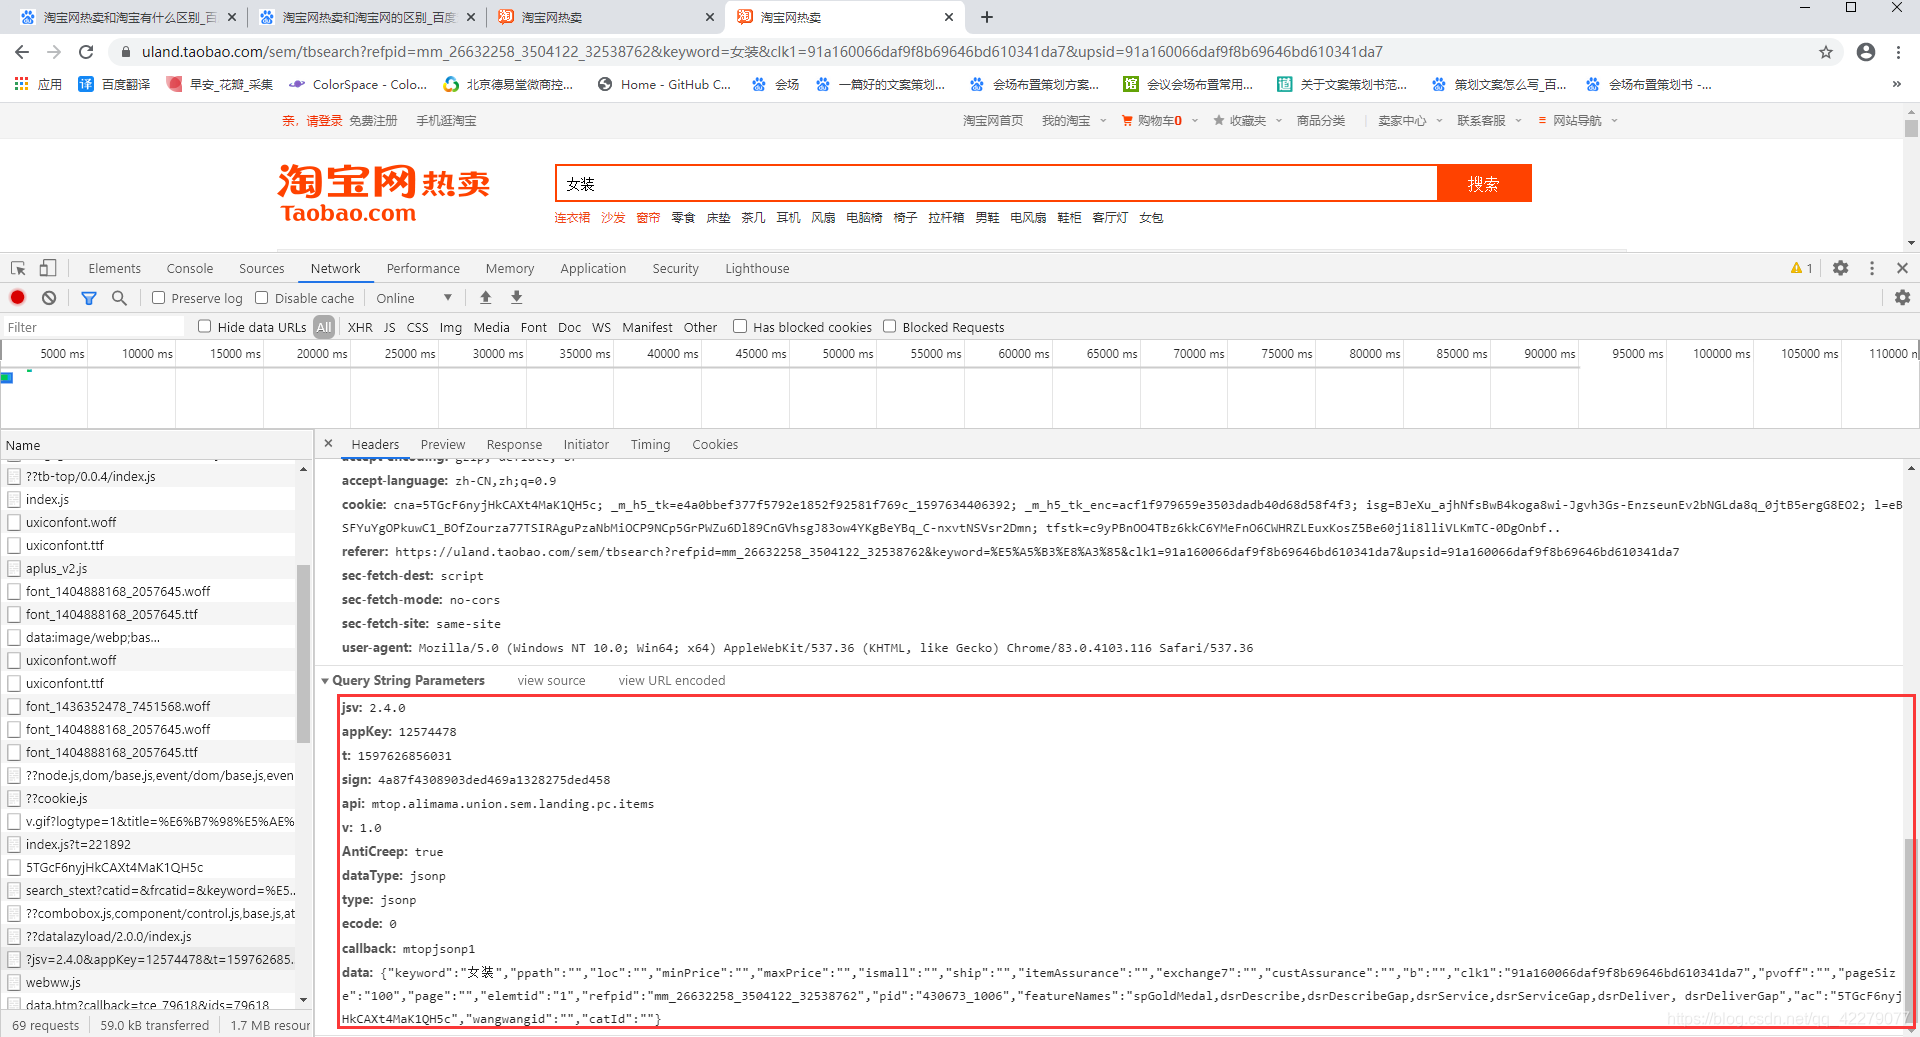Click the browser forward arrow
The image size is (1920, 1037).
click(54, 52)
